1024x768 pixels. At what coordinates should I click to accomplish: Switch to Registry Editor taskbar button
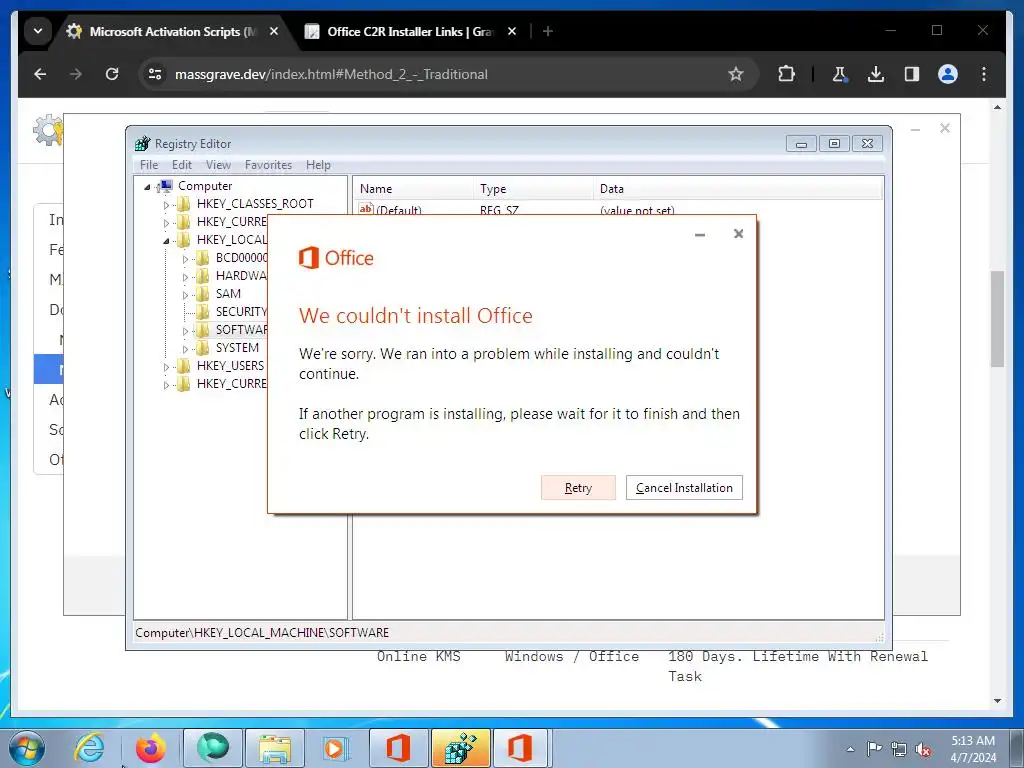coord(460,748)
